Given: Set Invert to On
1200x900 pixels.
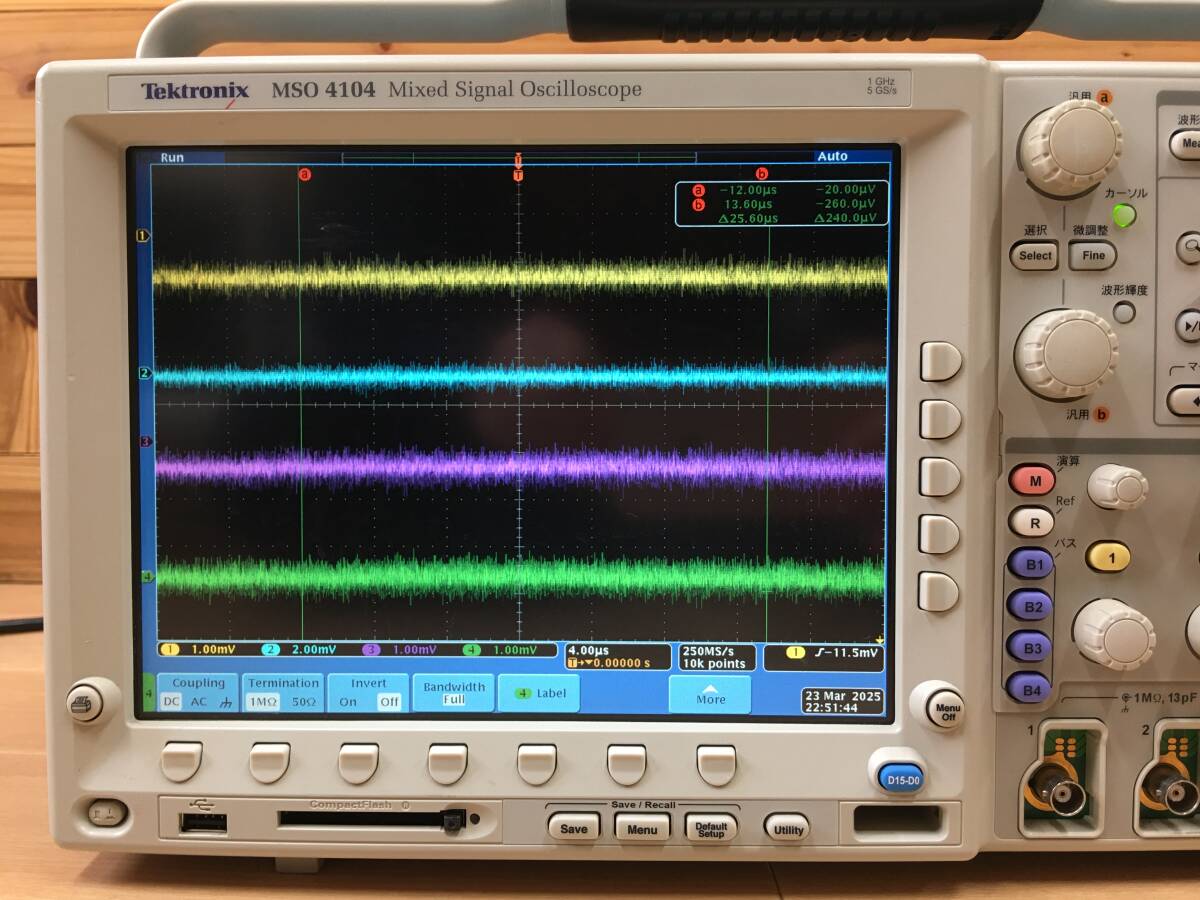Looking at the screenshot, I should coord(347,702).
